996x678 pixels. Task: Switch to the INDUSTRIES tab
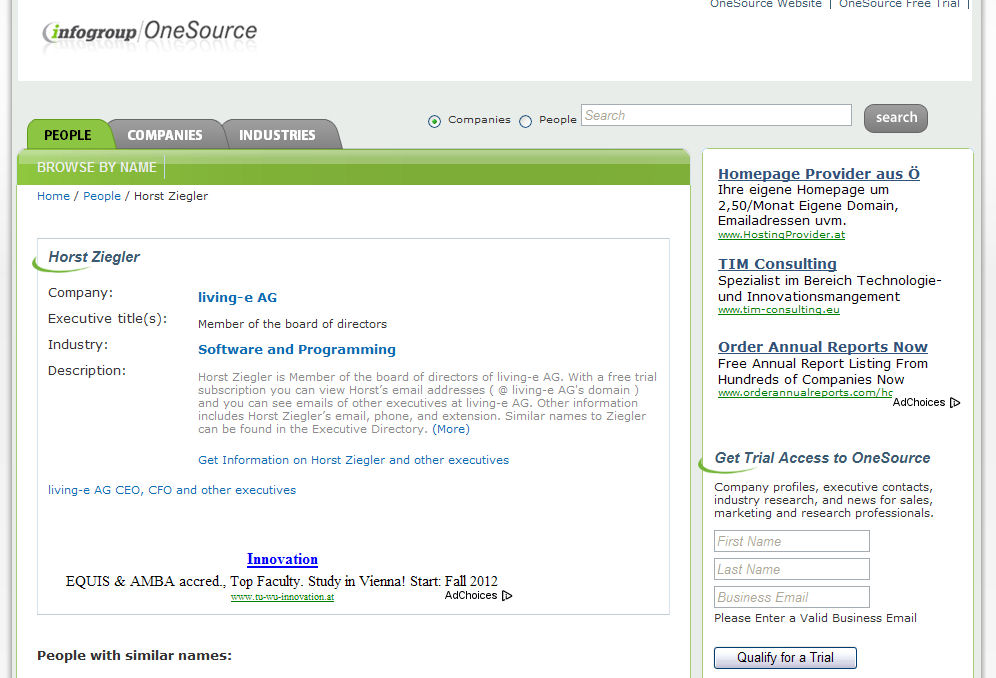coord(277,135)
